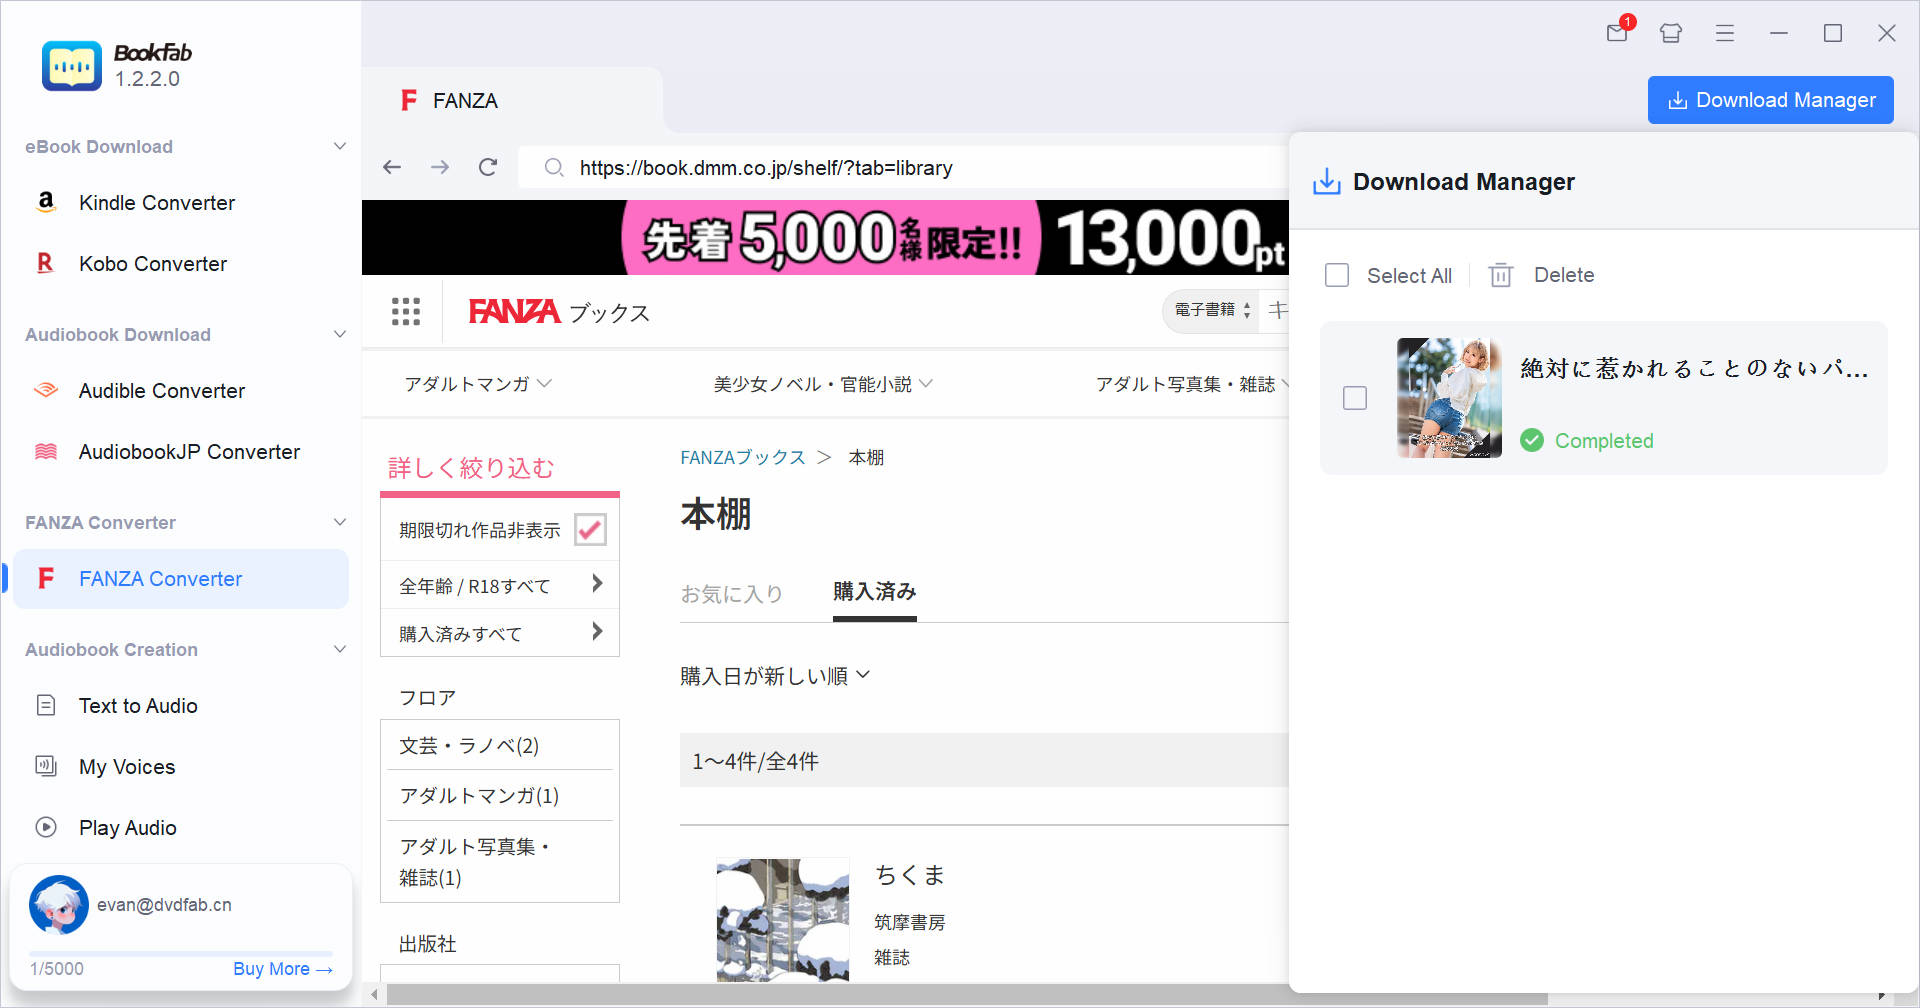
Task: Reload the page with the browser refresh icon
Action: pyautogui.click(x=487, y=167)
